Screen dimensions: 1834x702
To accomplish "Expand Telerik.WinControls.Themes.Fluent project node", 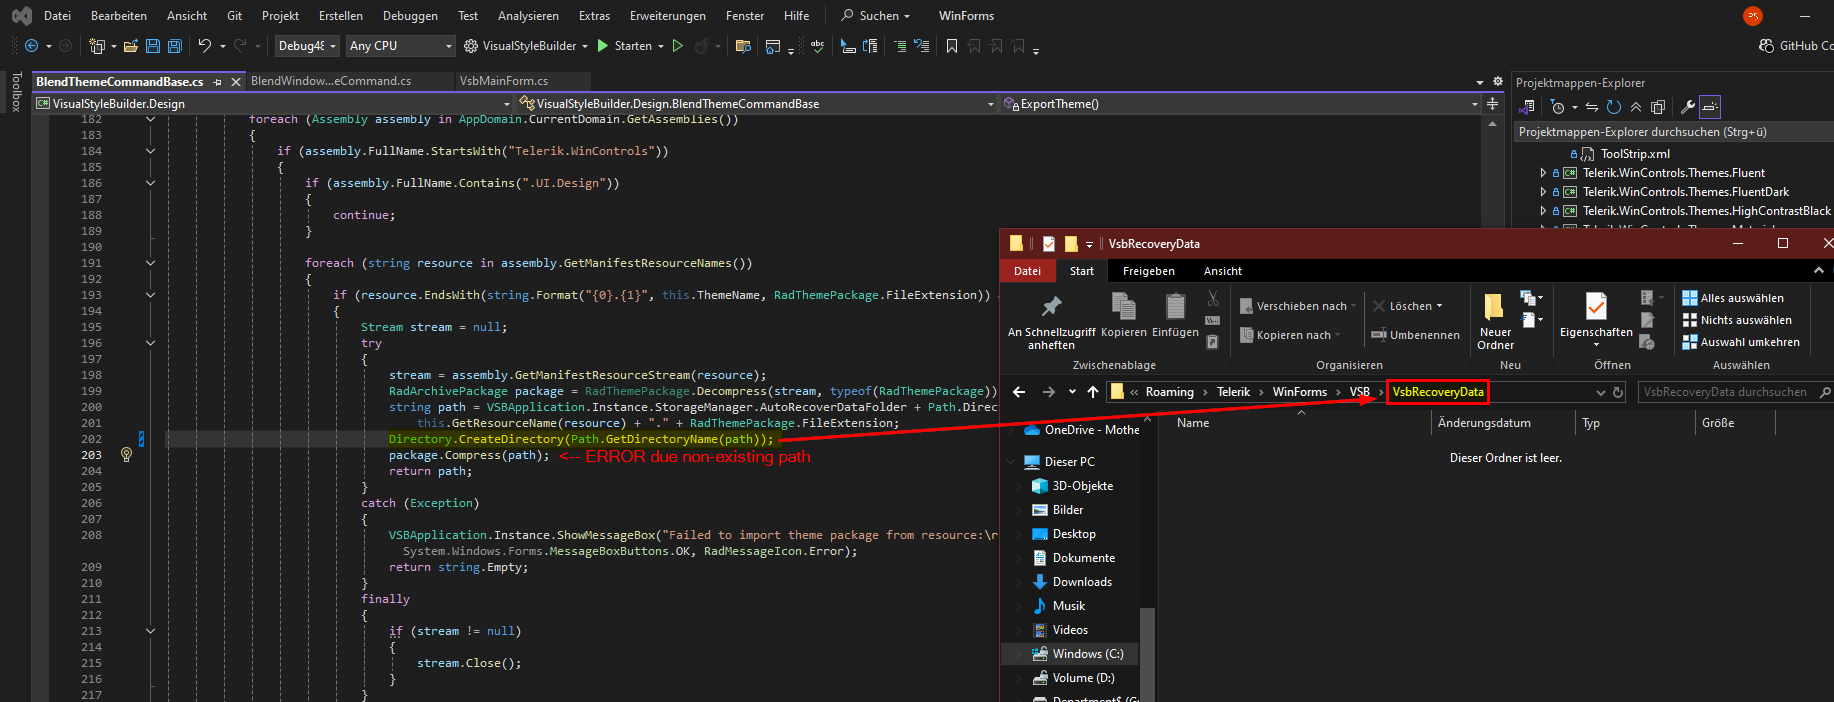I will coord(1543,173).
